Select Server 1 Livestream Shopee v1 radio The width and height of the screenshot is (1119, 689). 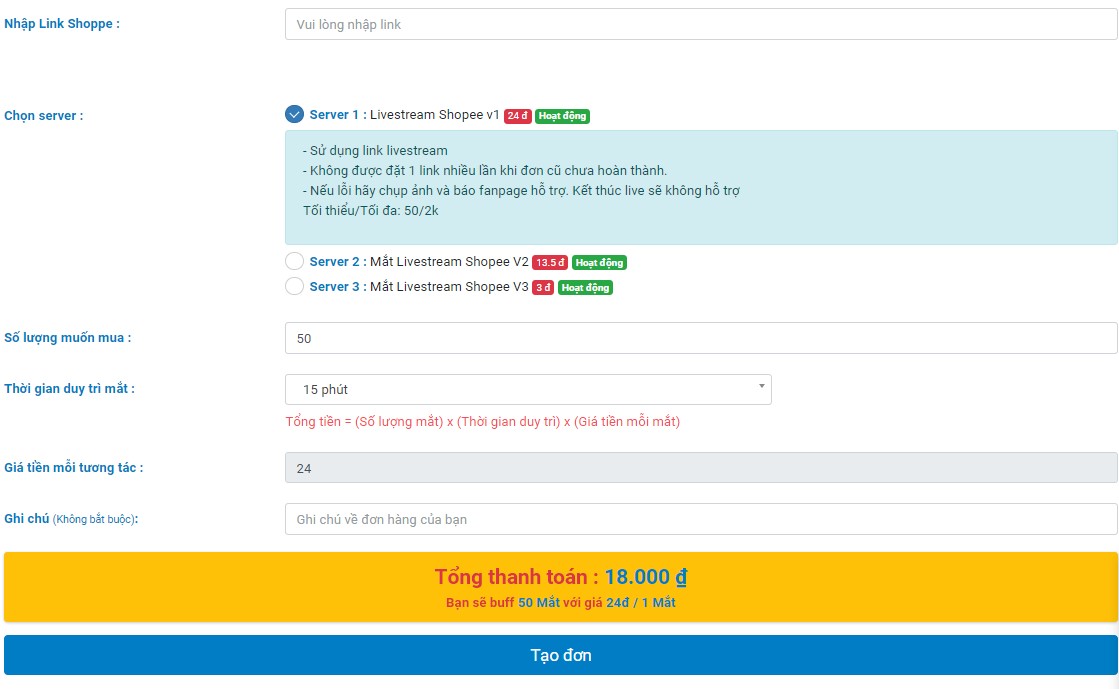click(x=294, y=114)
